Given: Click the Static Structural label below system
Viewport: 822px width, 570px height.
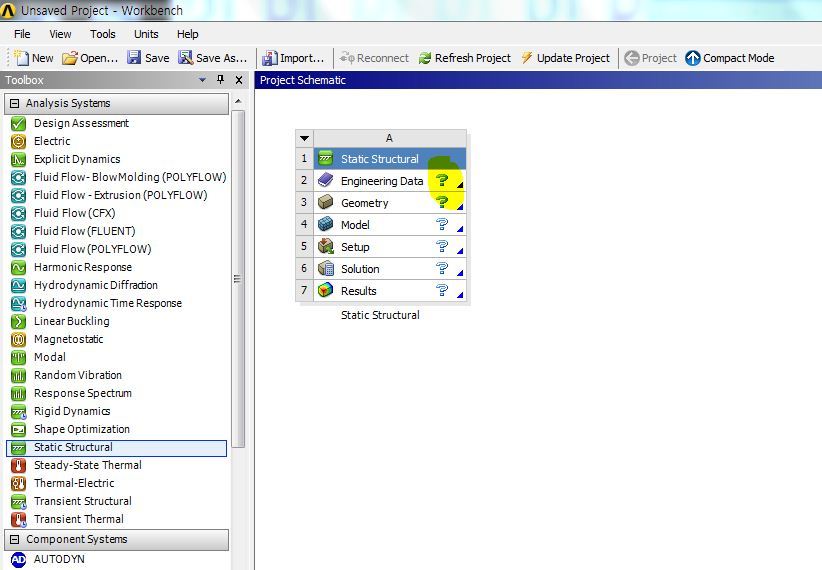Looking at the screenshot, I should [380, 315].
